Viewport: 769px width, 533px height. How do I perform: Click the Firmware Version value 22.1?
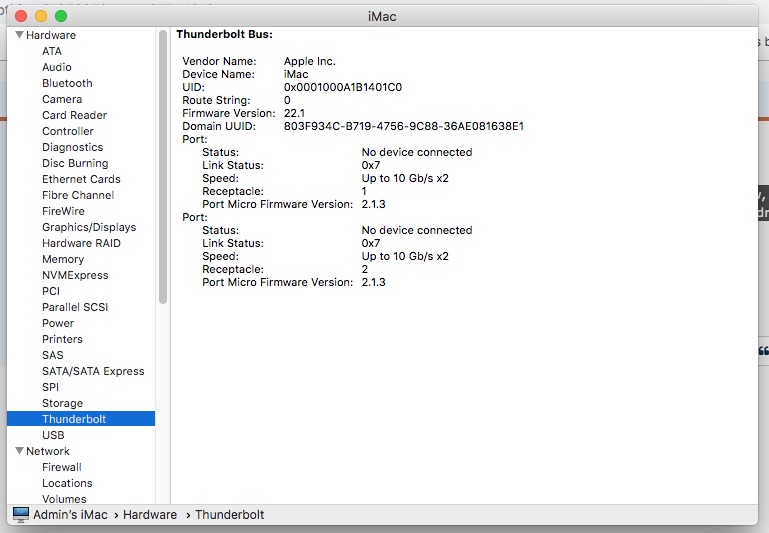tap(294, 113)
